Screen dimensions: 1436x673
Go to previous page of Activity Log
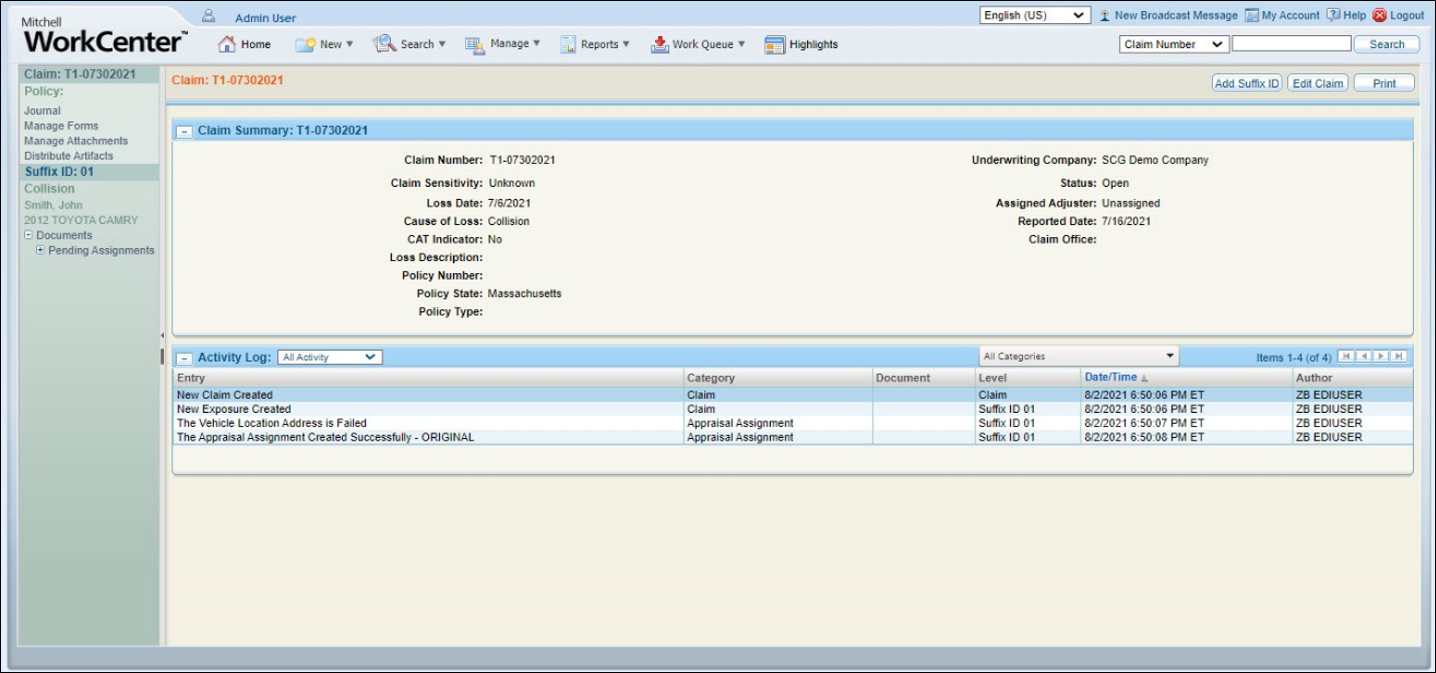(x=1363, y=356)
